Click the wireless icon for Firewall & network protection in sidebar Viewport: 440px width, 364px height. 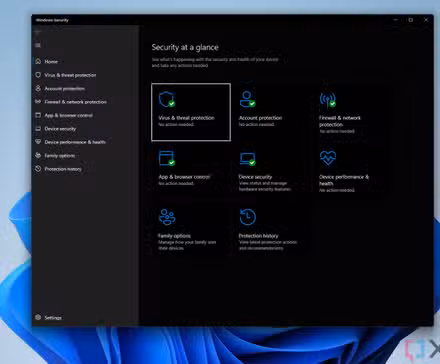[38, 102]
